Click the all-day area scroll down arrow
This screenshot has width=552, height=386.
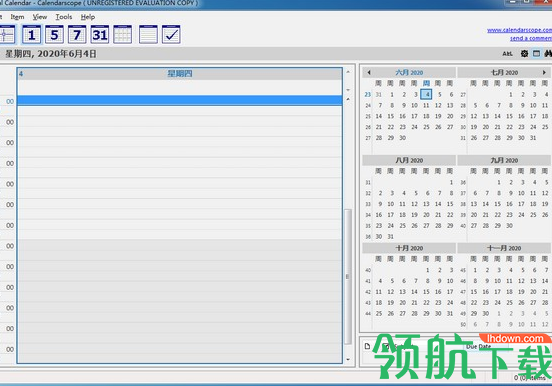point(348,90)
